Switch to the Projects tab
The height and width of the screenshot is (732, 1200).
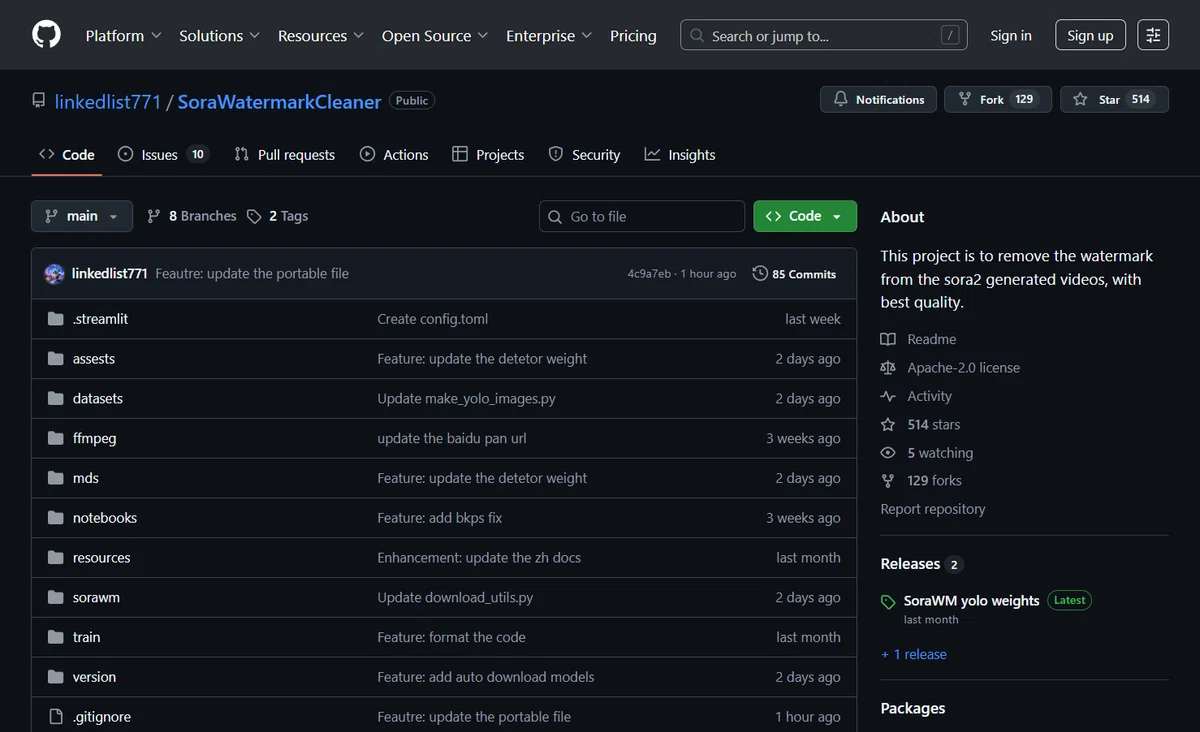point(488,154)
